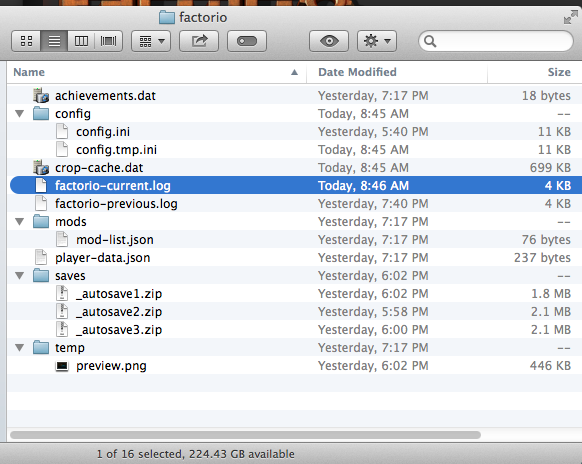
Task: Click the factorio-current.log file name
Action: tap(113, 186)
